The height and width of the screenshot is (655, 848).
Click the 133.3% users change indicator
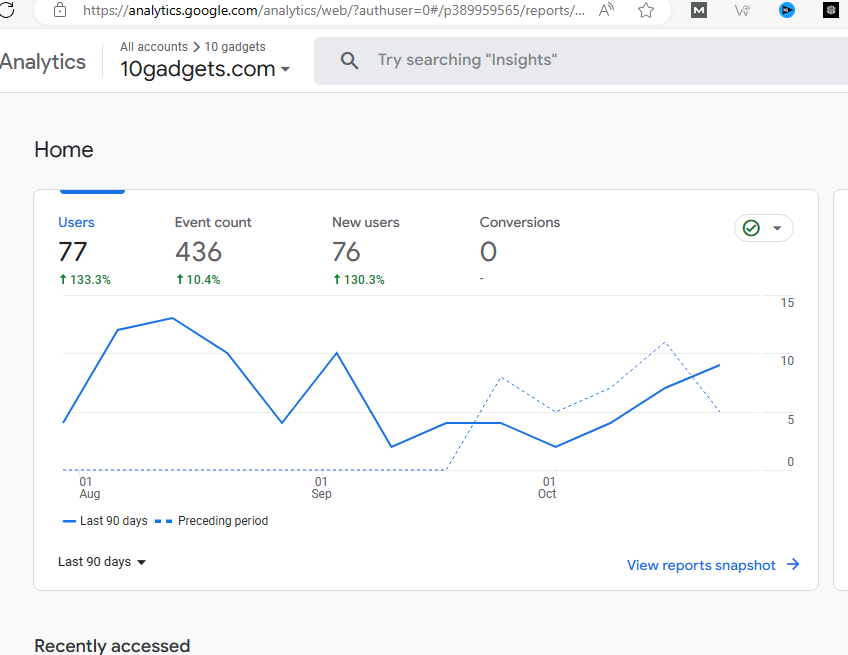click(x=85, y=280)
